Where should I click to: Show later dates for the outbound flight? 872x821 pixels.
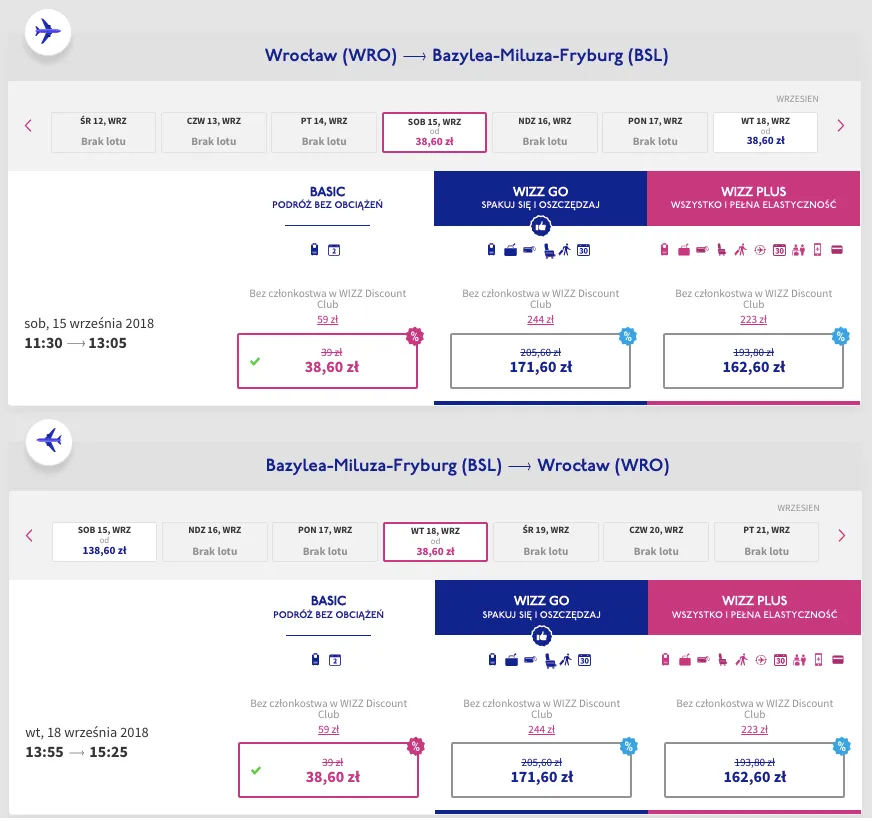[840, 126]
